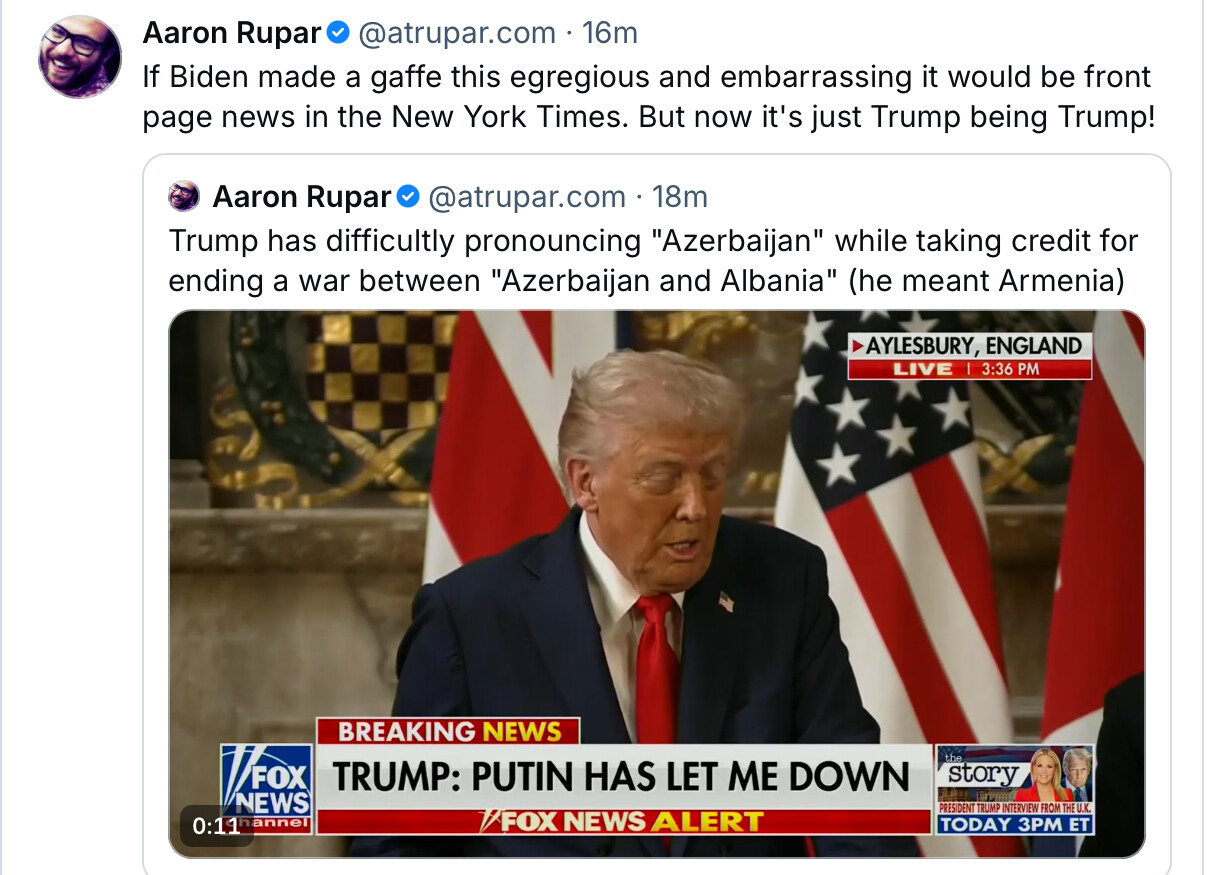
Task: Click the BREAKING NEWS banner in the video
Action: click(448, 731)
